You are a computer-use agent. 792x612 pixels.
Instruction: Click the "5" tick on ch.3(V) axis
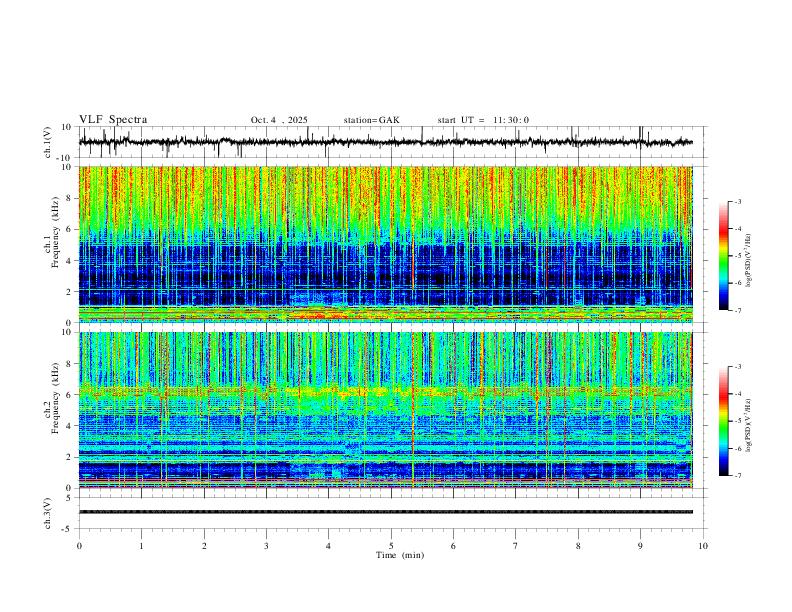click(69, 497)
